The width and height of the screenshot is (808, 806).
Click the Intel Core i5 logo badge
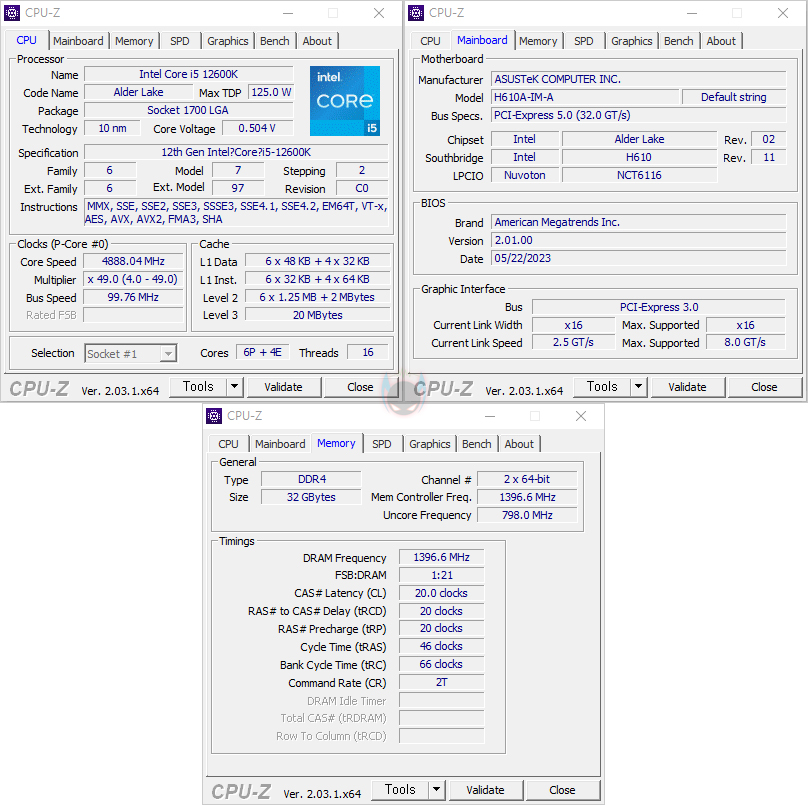(345, 101)
